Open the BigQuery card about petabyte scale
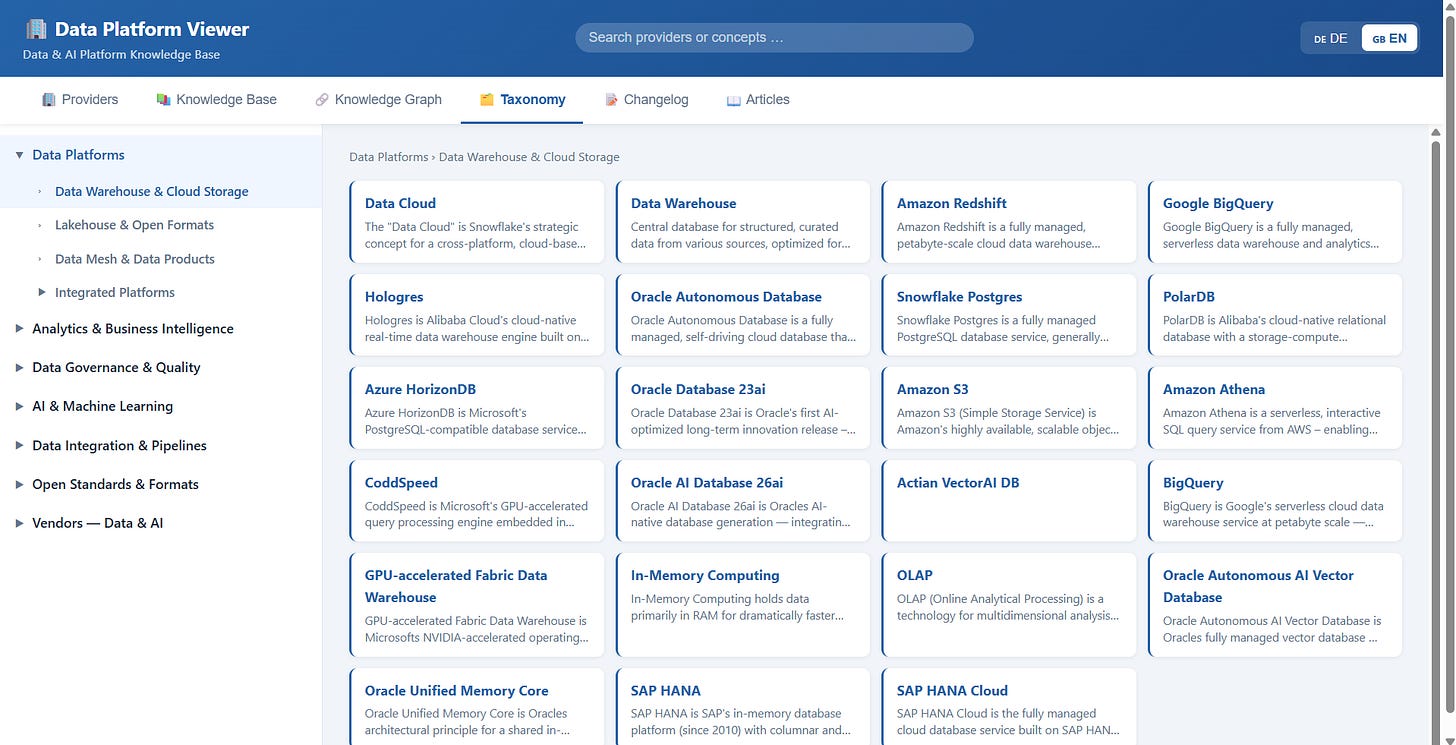Screen dimensions: 1456x745 pos(1275,501)
